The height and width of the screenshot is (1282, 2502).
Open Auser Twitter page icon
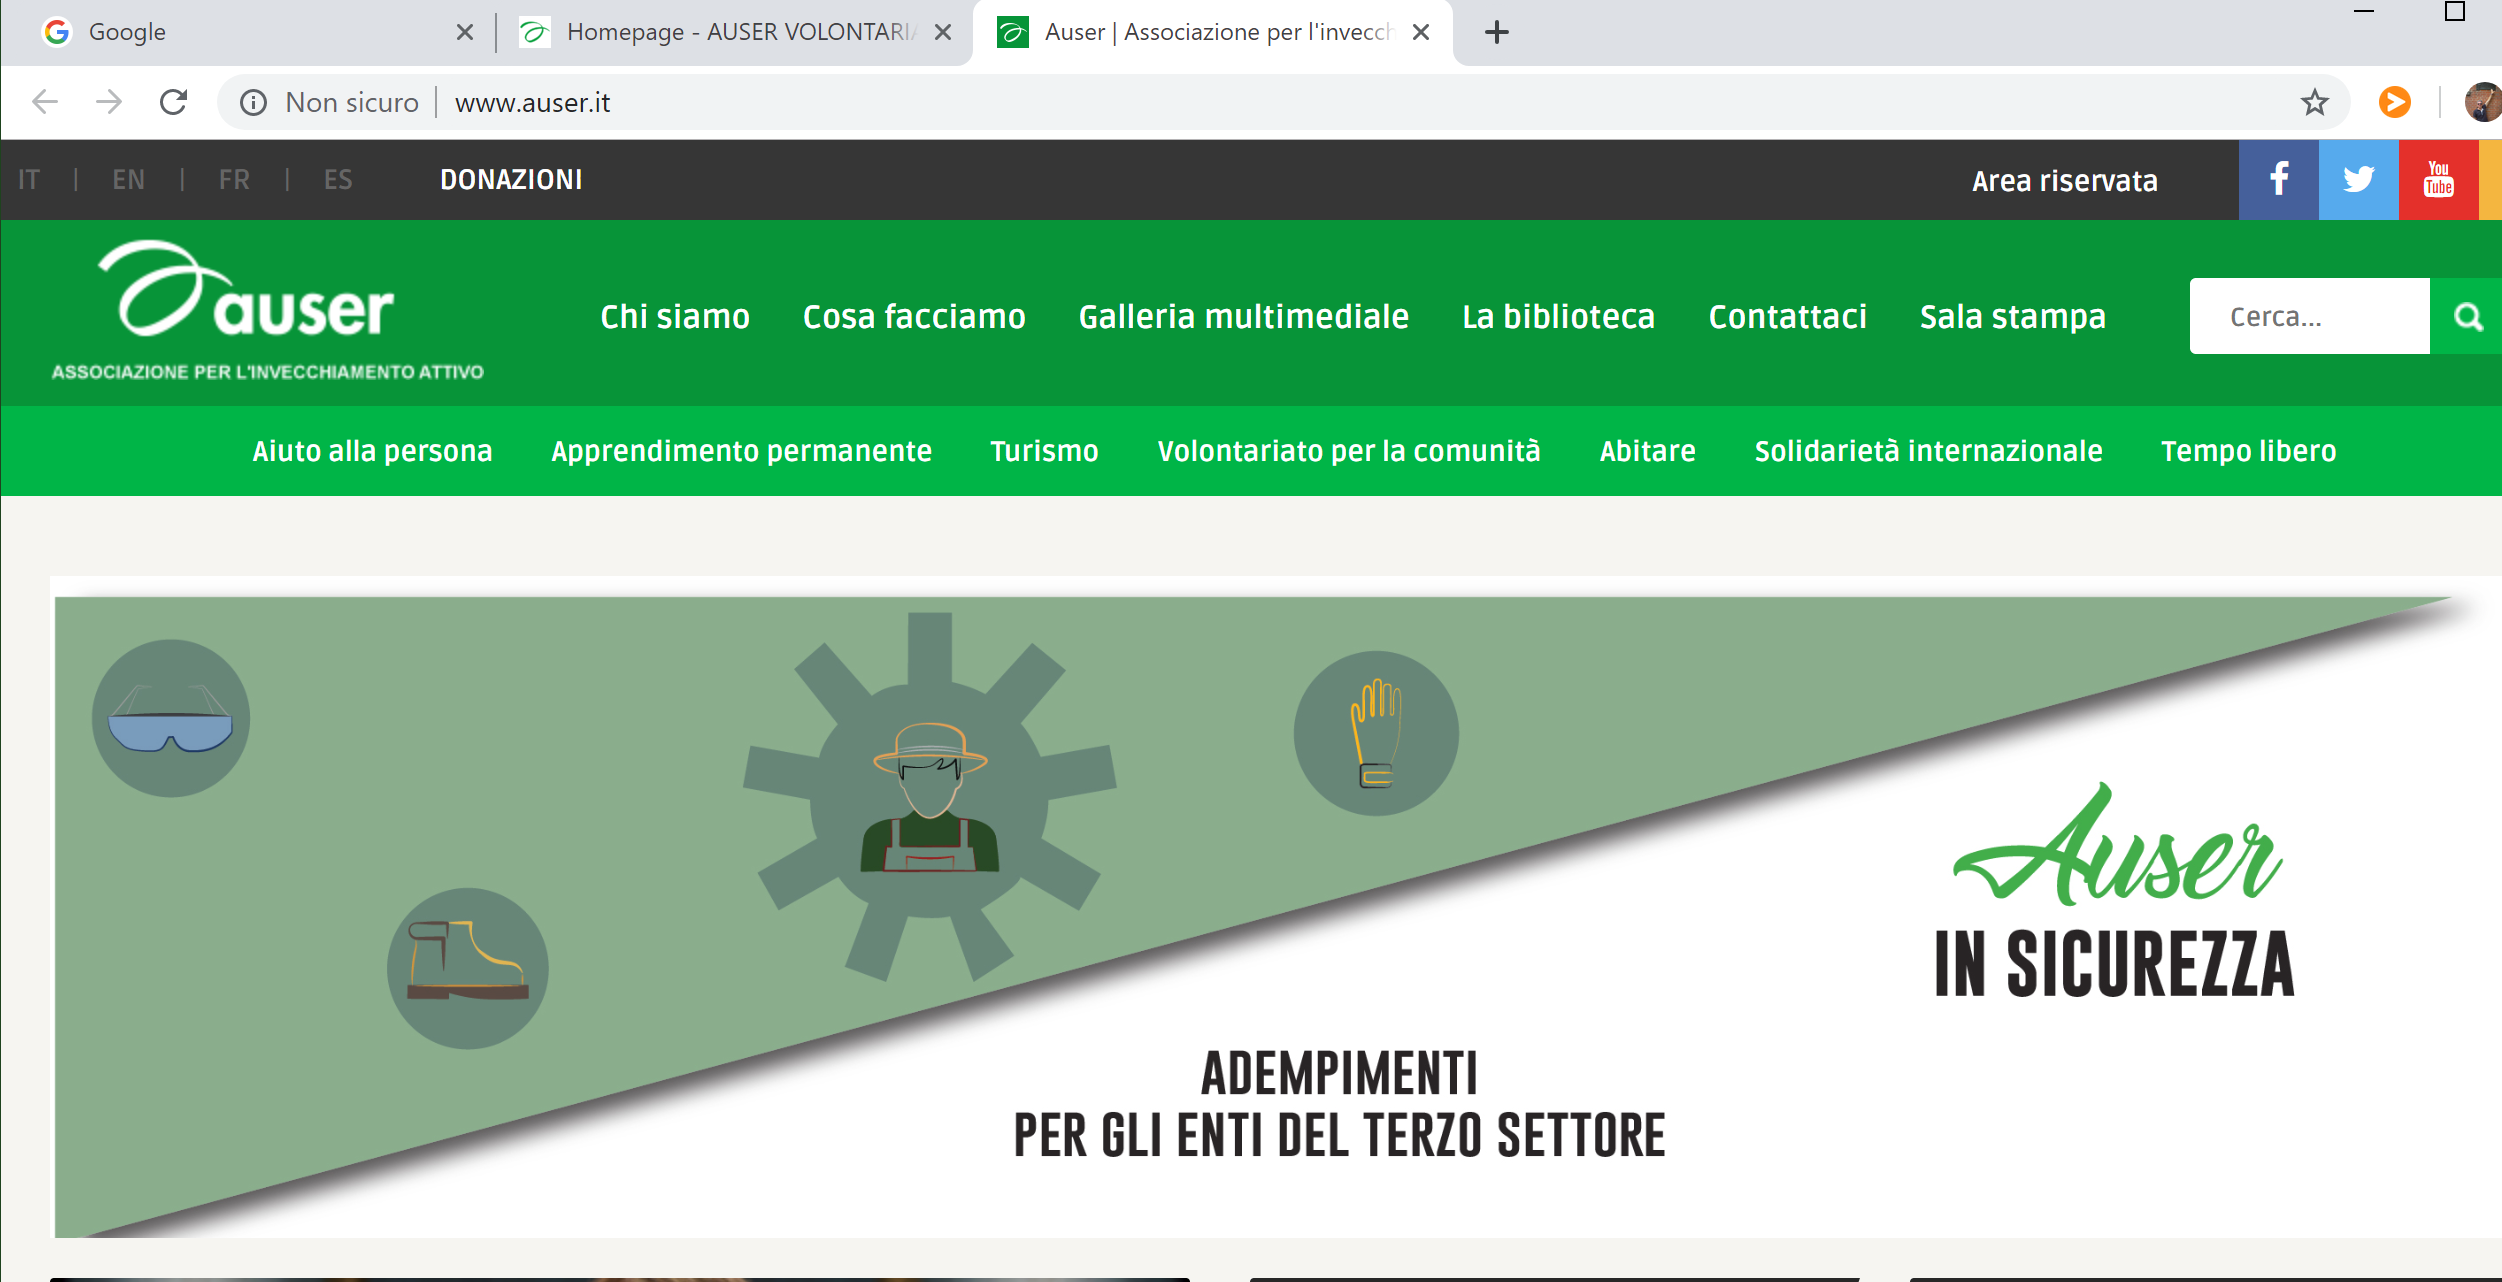[x=2358, y=180]
